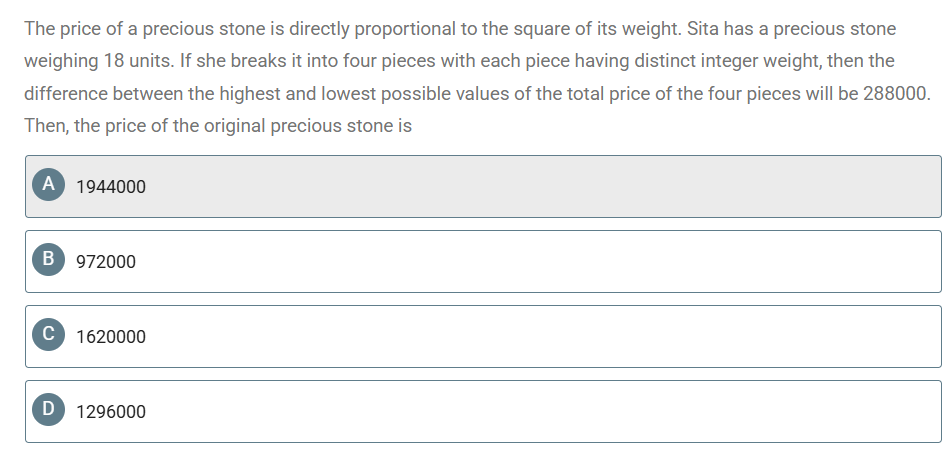Screen dimensions: 947x467
Task: Select answer 1944000
Action: click(111, 187)
